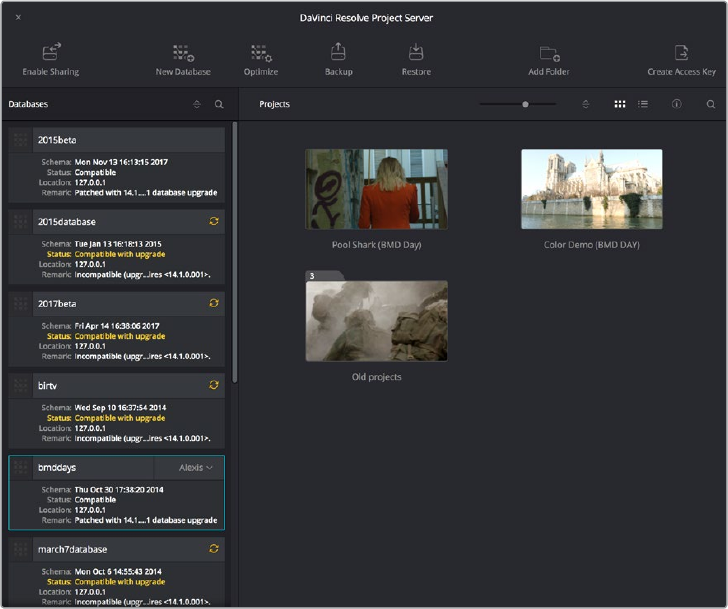Click march7database schema Mon Oct 6 text
This screenshot has width=728, height=609.
118,571
